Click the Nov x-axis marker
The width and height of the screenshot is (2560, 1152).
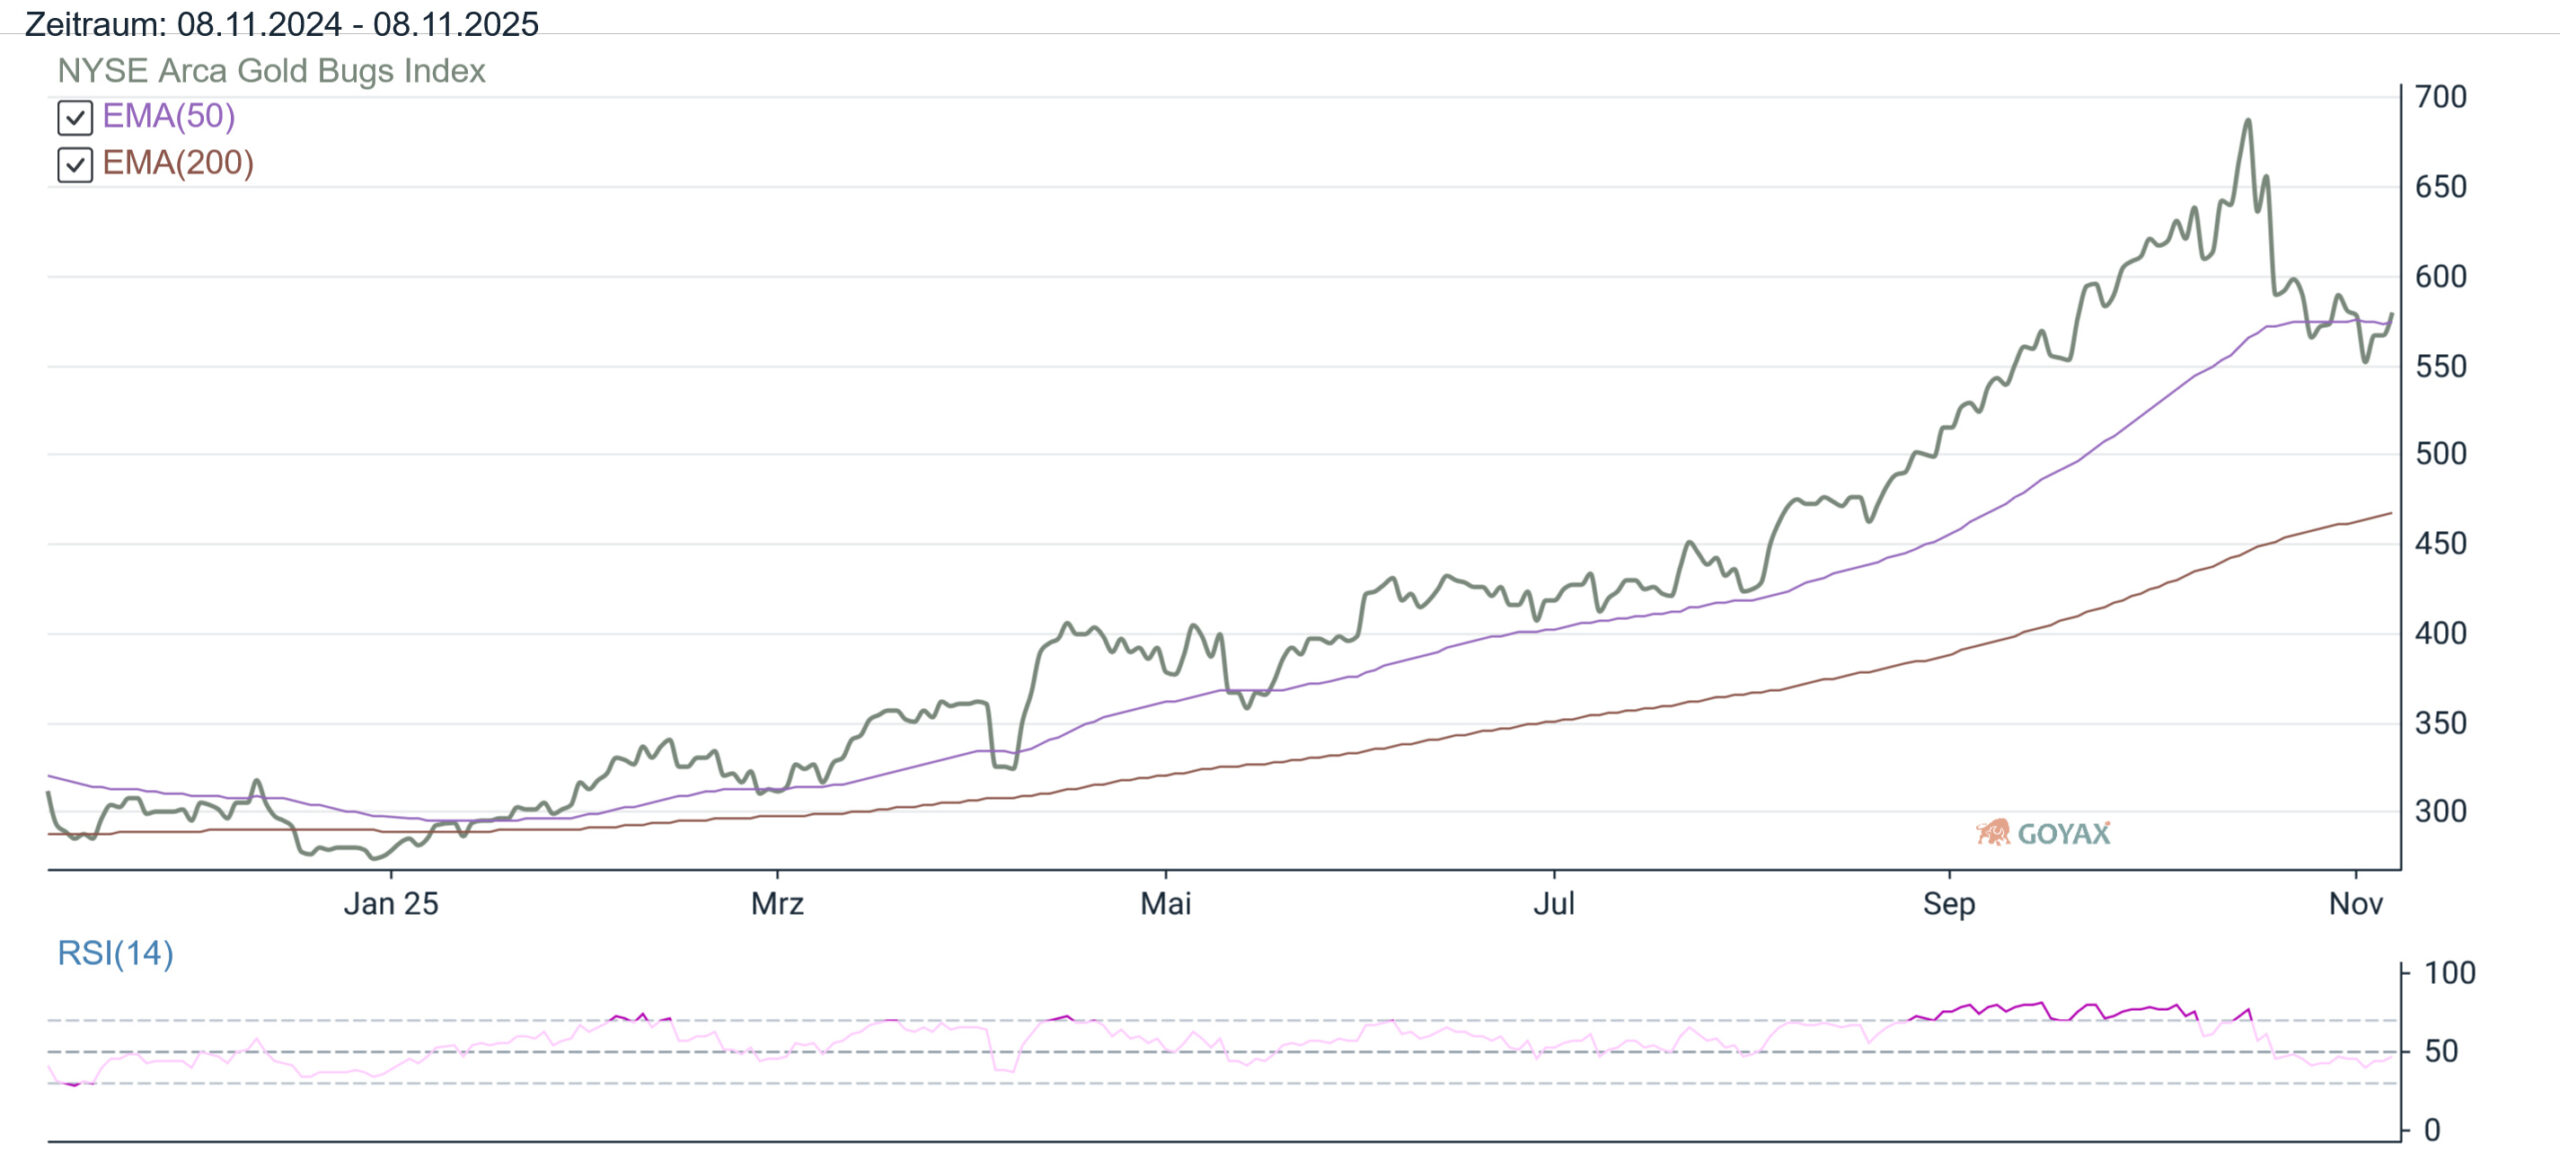tap(2355, 903)
